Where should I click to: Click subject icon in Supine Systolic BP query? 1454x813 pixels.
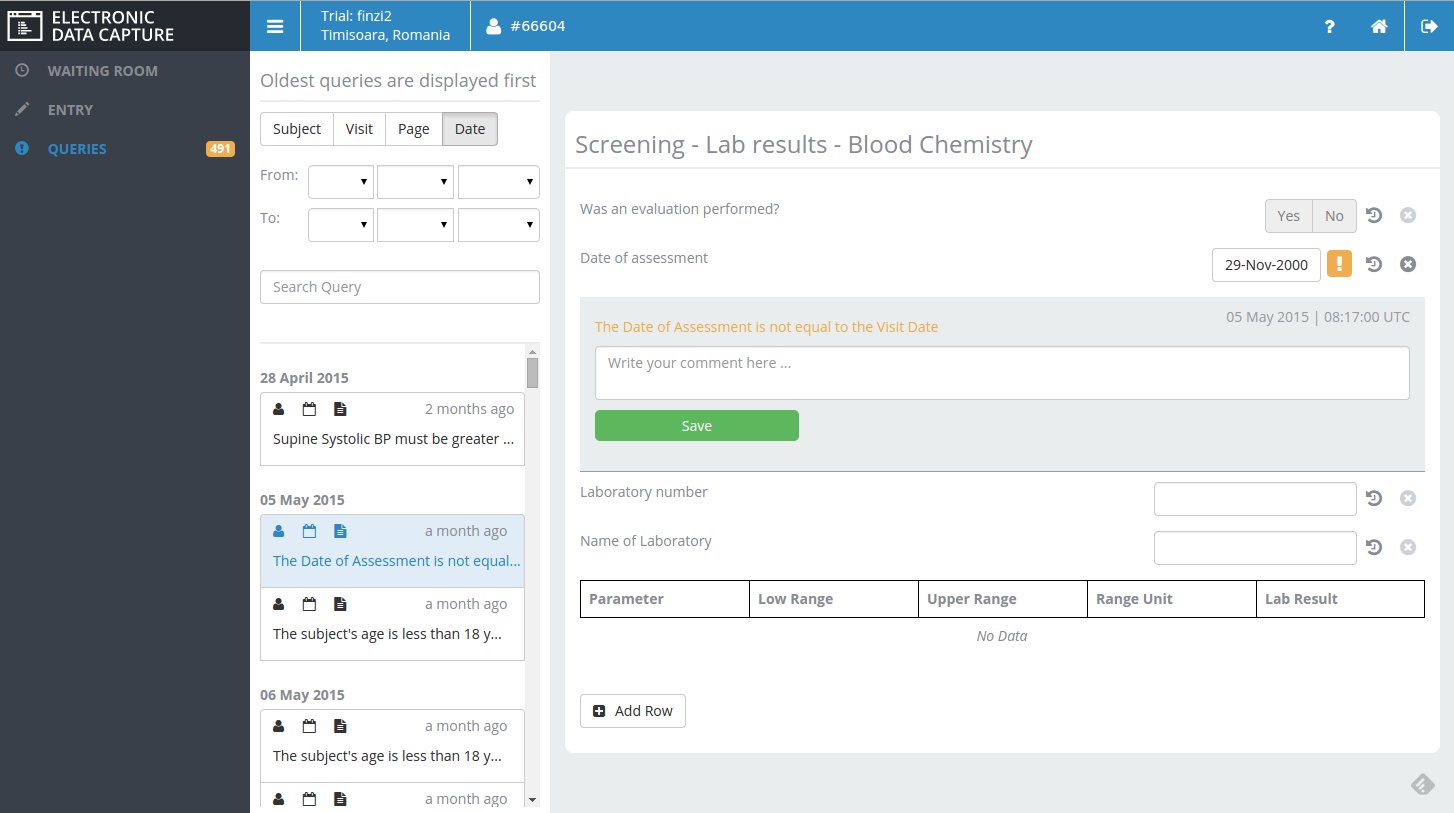coord(279,409)
